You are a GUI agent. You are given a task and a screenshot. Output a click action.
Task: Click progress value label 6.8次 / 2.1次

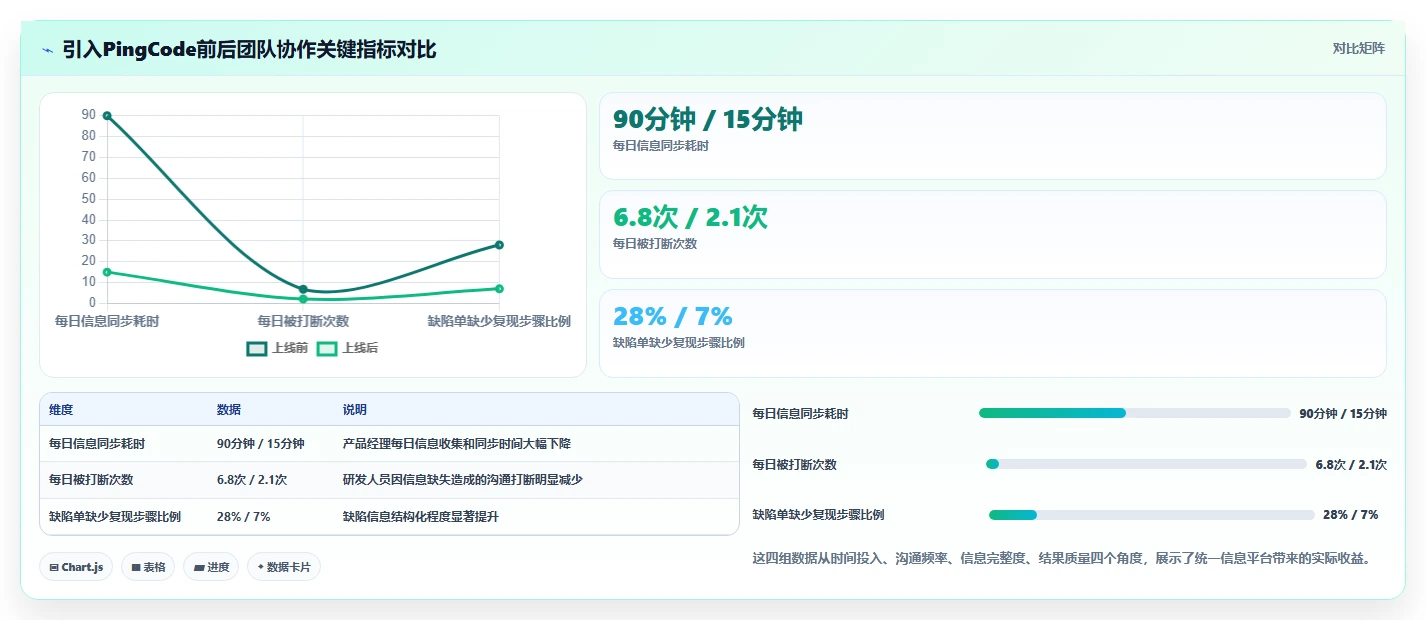[x=1351, y=464]
